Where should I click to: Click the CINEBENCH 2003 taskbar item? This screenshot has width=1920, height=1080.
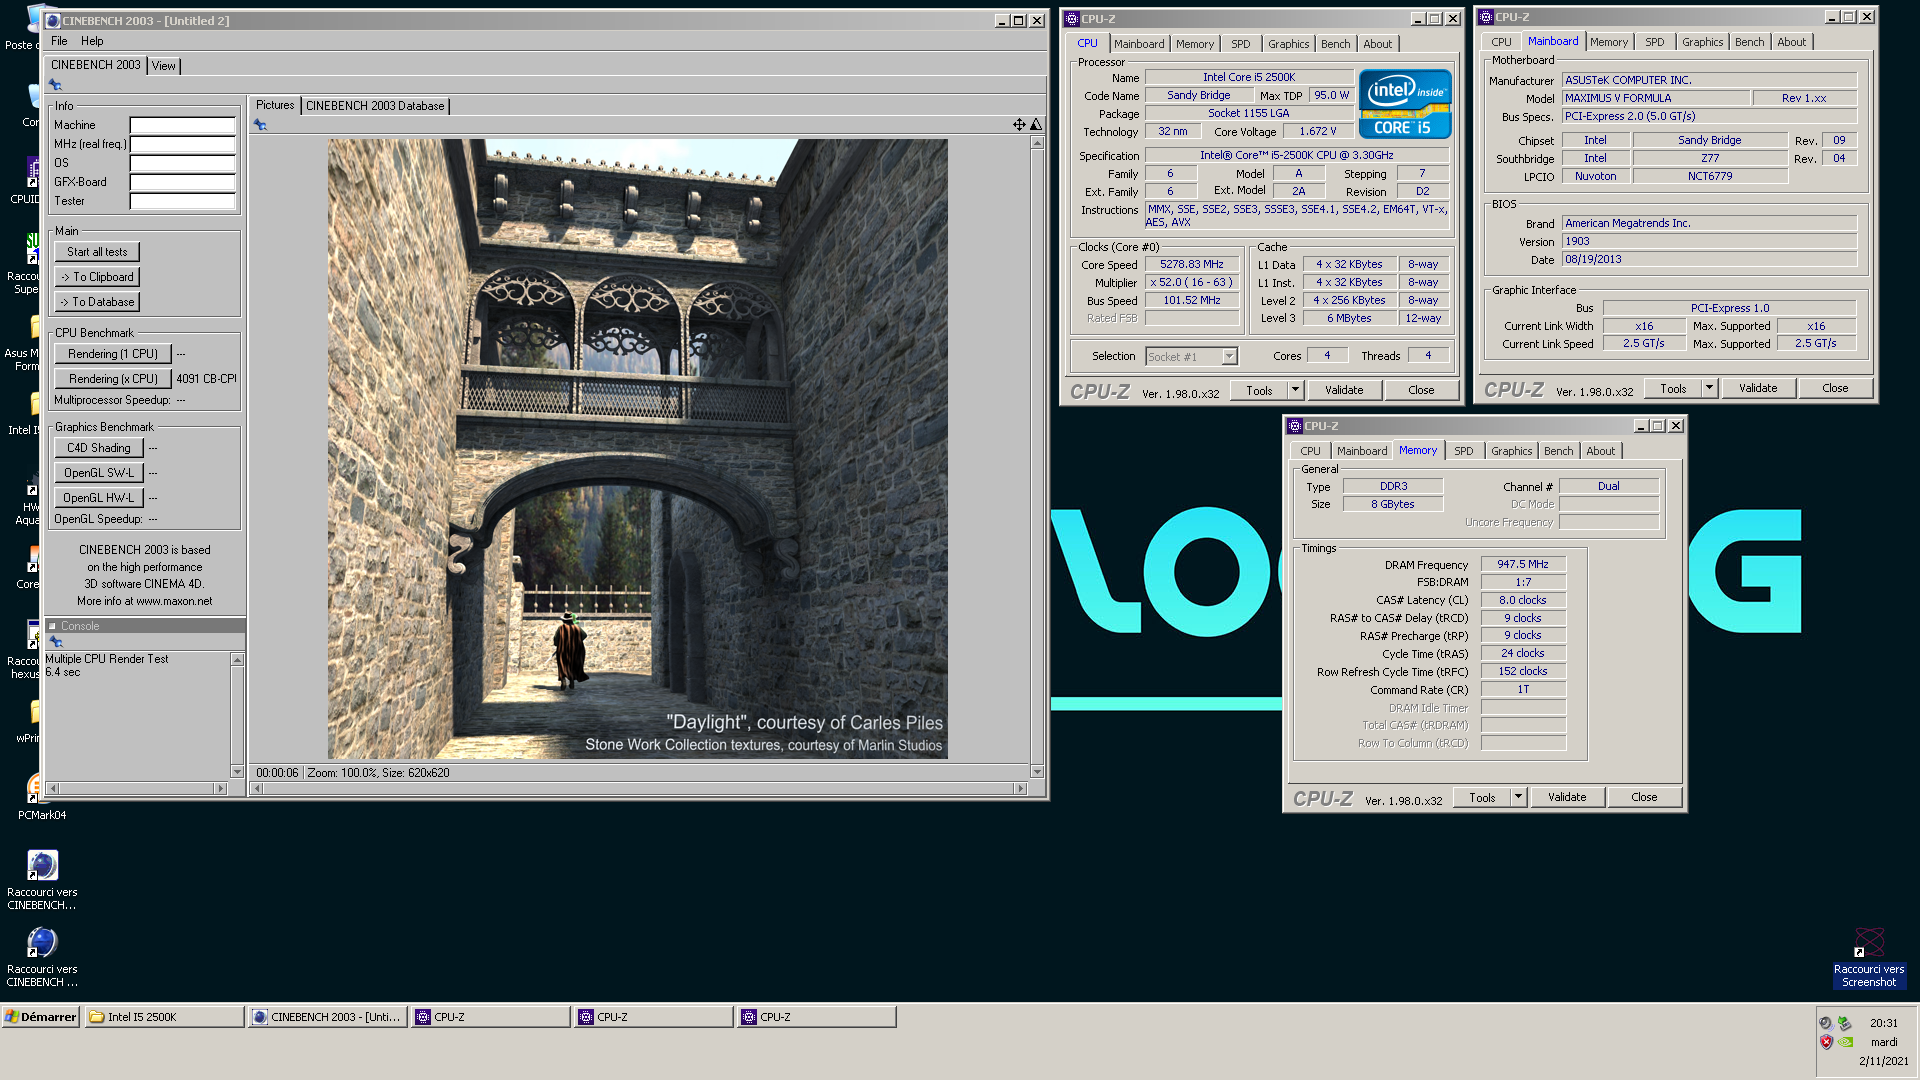click(x=327, y=1017)
